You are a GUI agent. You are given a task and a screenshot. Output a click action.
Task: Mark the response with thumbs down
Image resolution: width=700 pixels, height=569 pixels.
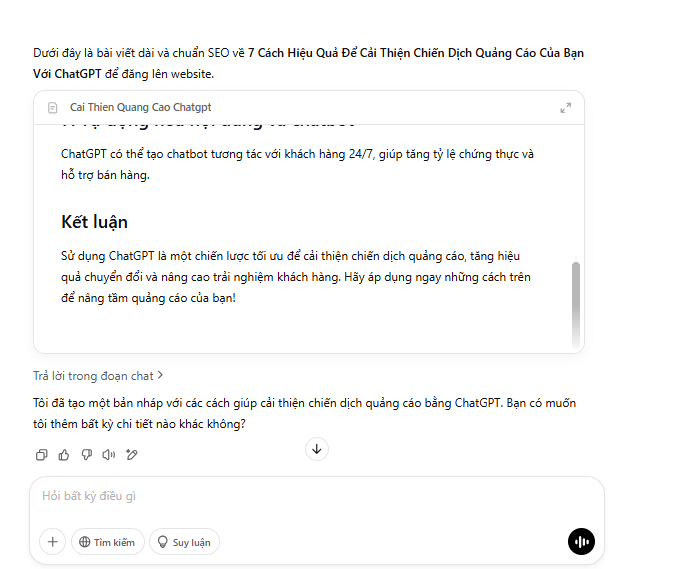(86, 455)
